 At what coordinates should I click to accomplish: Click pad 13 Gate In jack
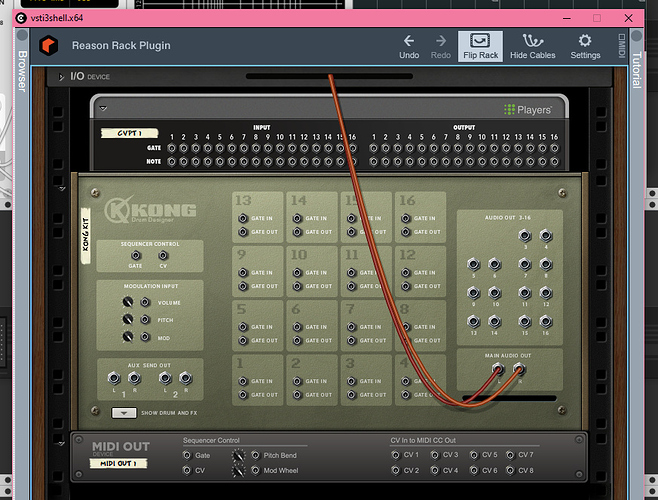[243, 218]
